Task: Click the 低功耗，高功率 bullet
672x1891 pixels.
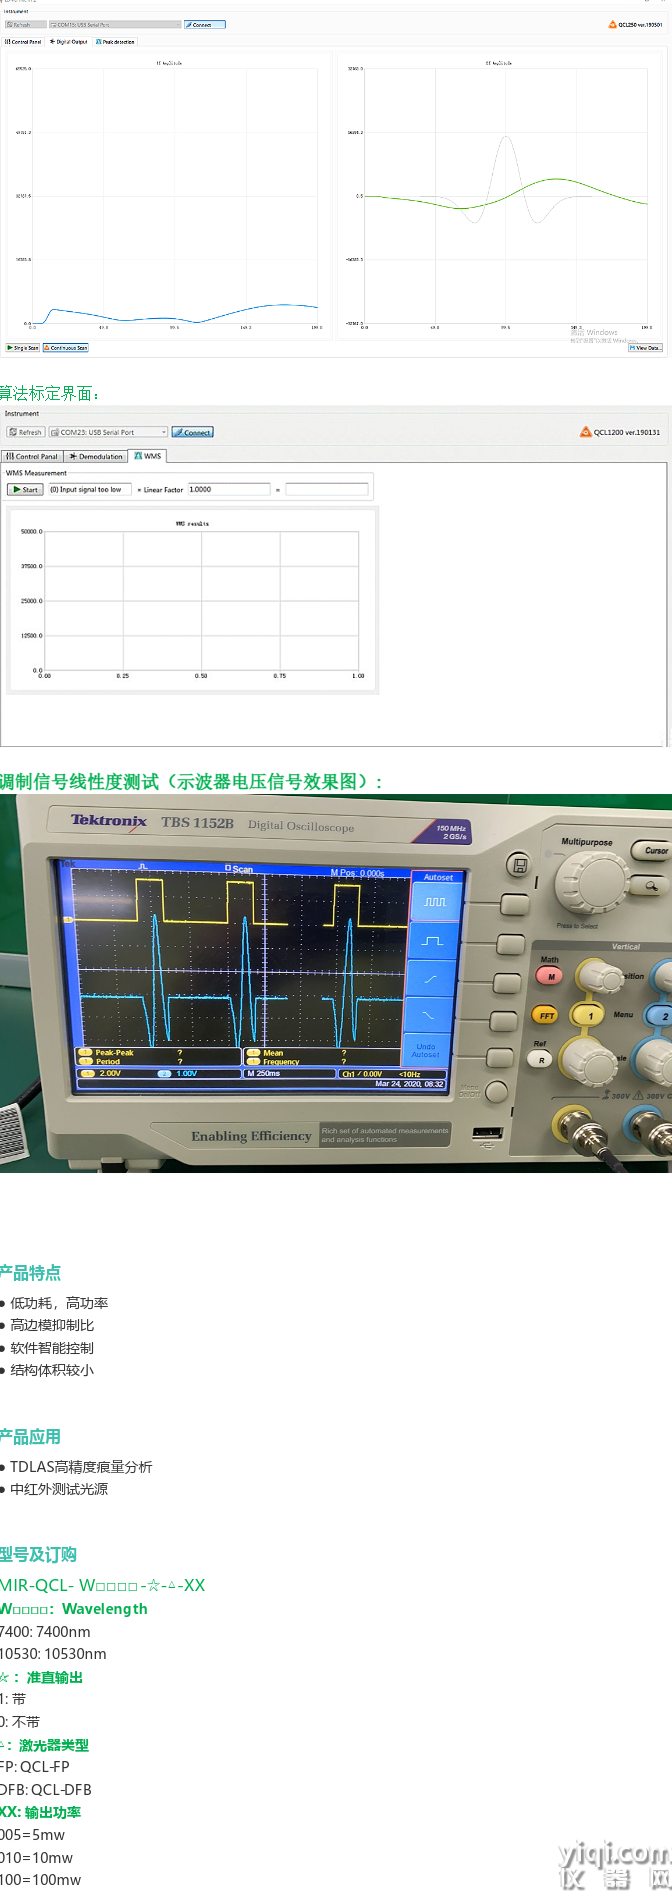Action: click(x=55, y=1303)
